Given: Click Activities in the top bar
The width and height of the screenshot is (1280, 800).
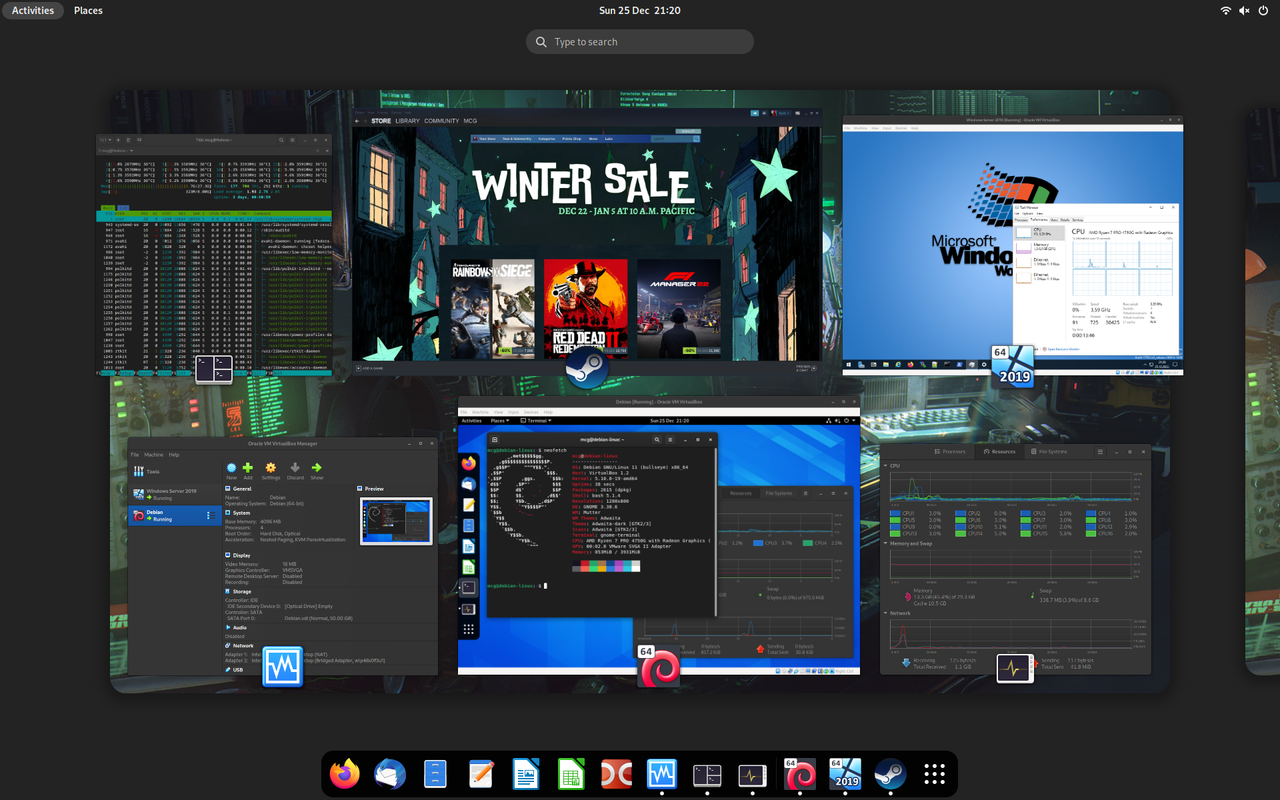Looking at the screenshot, I should coord(32,10).
